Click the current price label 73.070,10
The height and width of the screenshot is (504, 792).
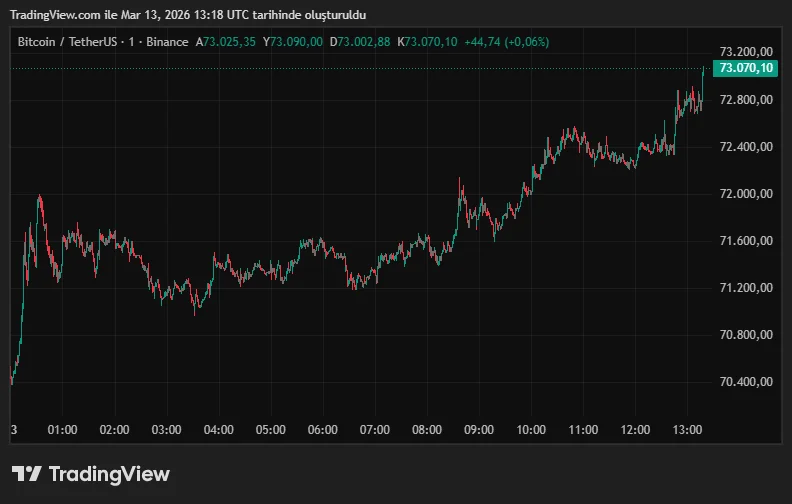(x=746, y=68)
